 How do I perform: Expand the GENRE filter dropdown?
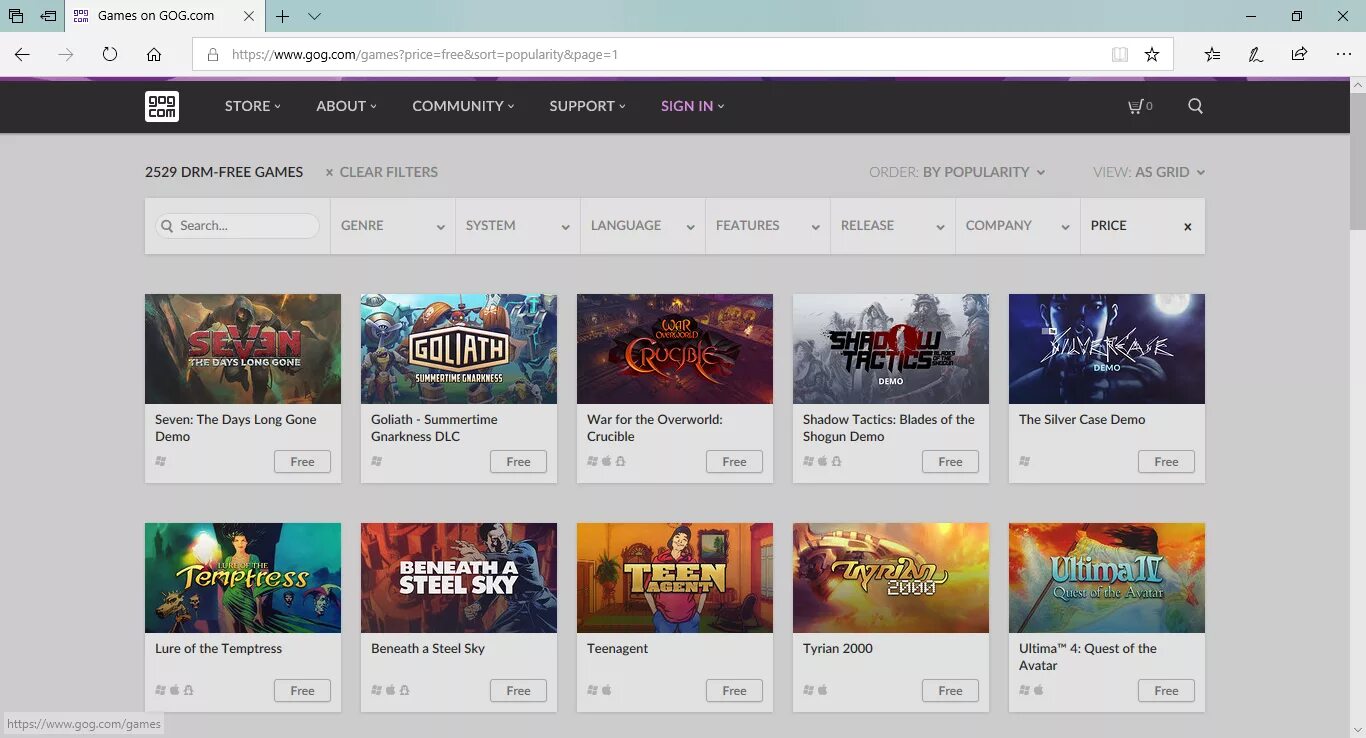coord(393,226)
